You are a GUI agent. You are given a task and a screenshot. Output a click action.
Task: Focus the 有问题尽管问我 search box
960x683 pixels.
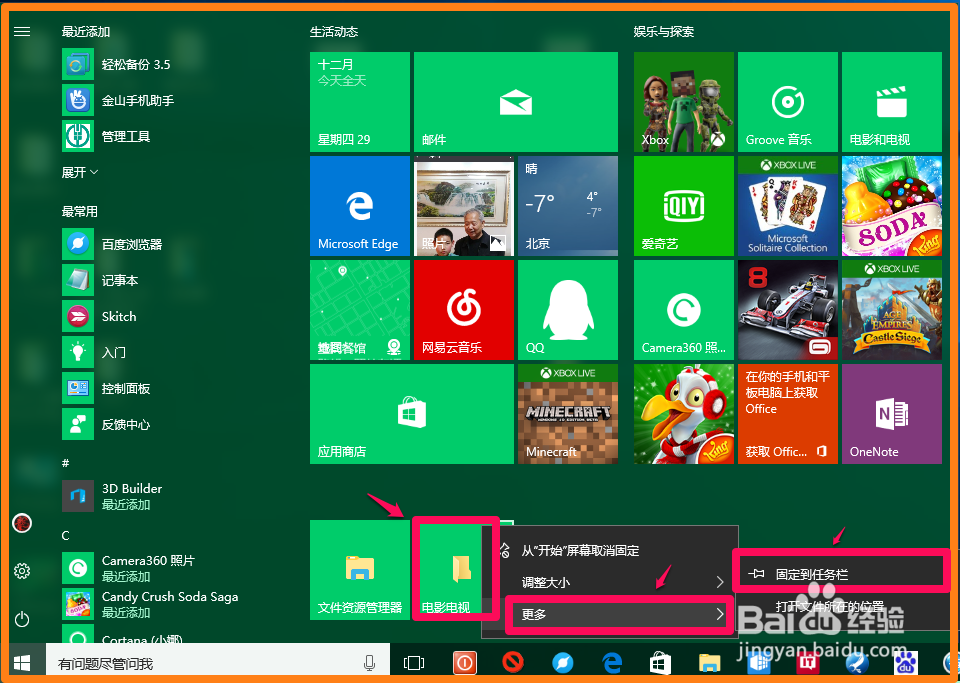click(x=217, y=663)
